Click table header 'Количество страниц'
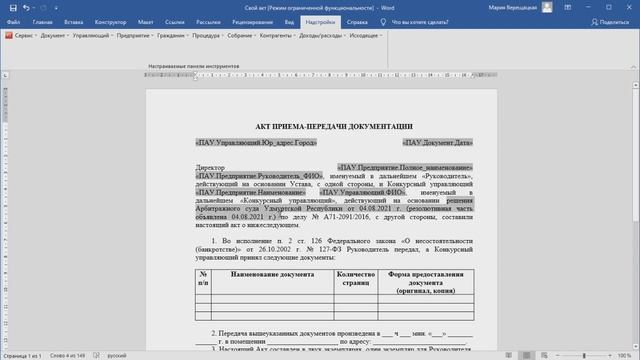The image size is (640, 360). [356, 278]
